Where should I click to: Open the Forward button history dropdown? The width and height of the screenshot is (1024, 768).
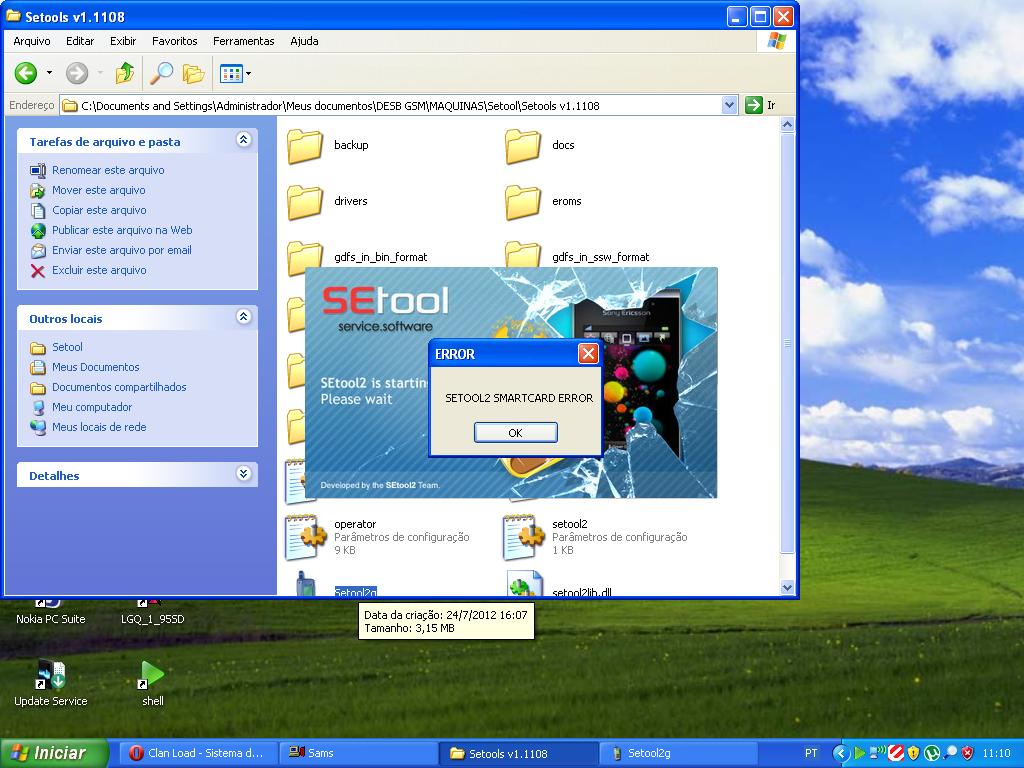[x=100, y=73]
